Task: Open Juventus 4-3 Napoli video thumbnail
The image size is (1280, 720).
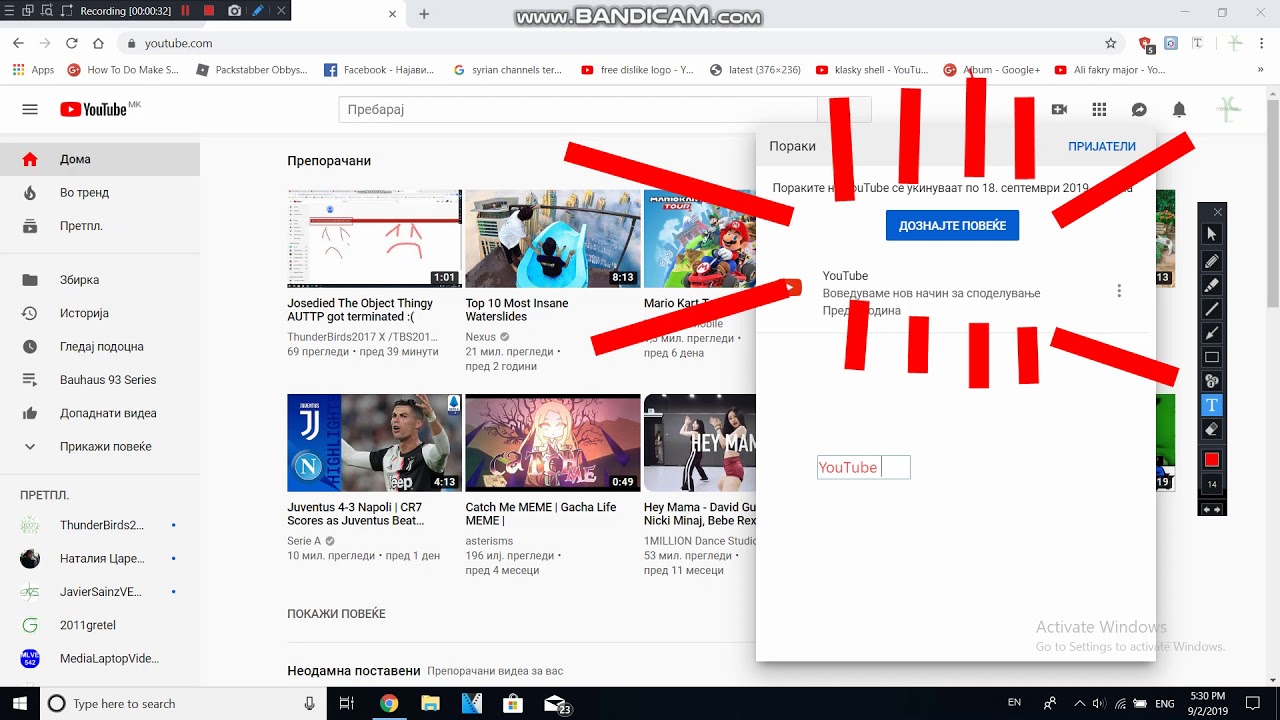Action: coord(374,443)
